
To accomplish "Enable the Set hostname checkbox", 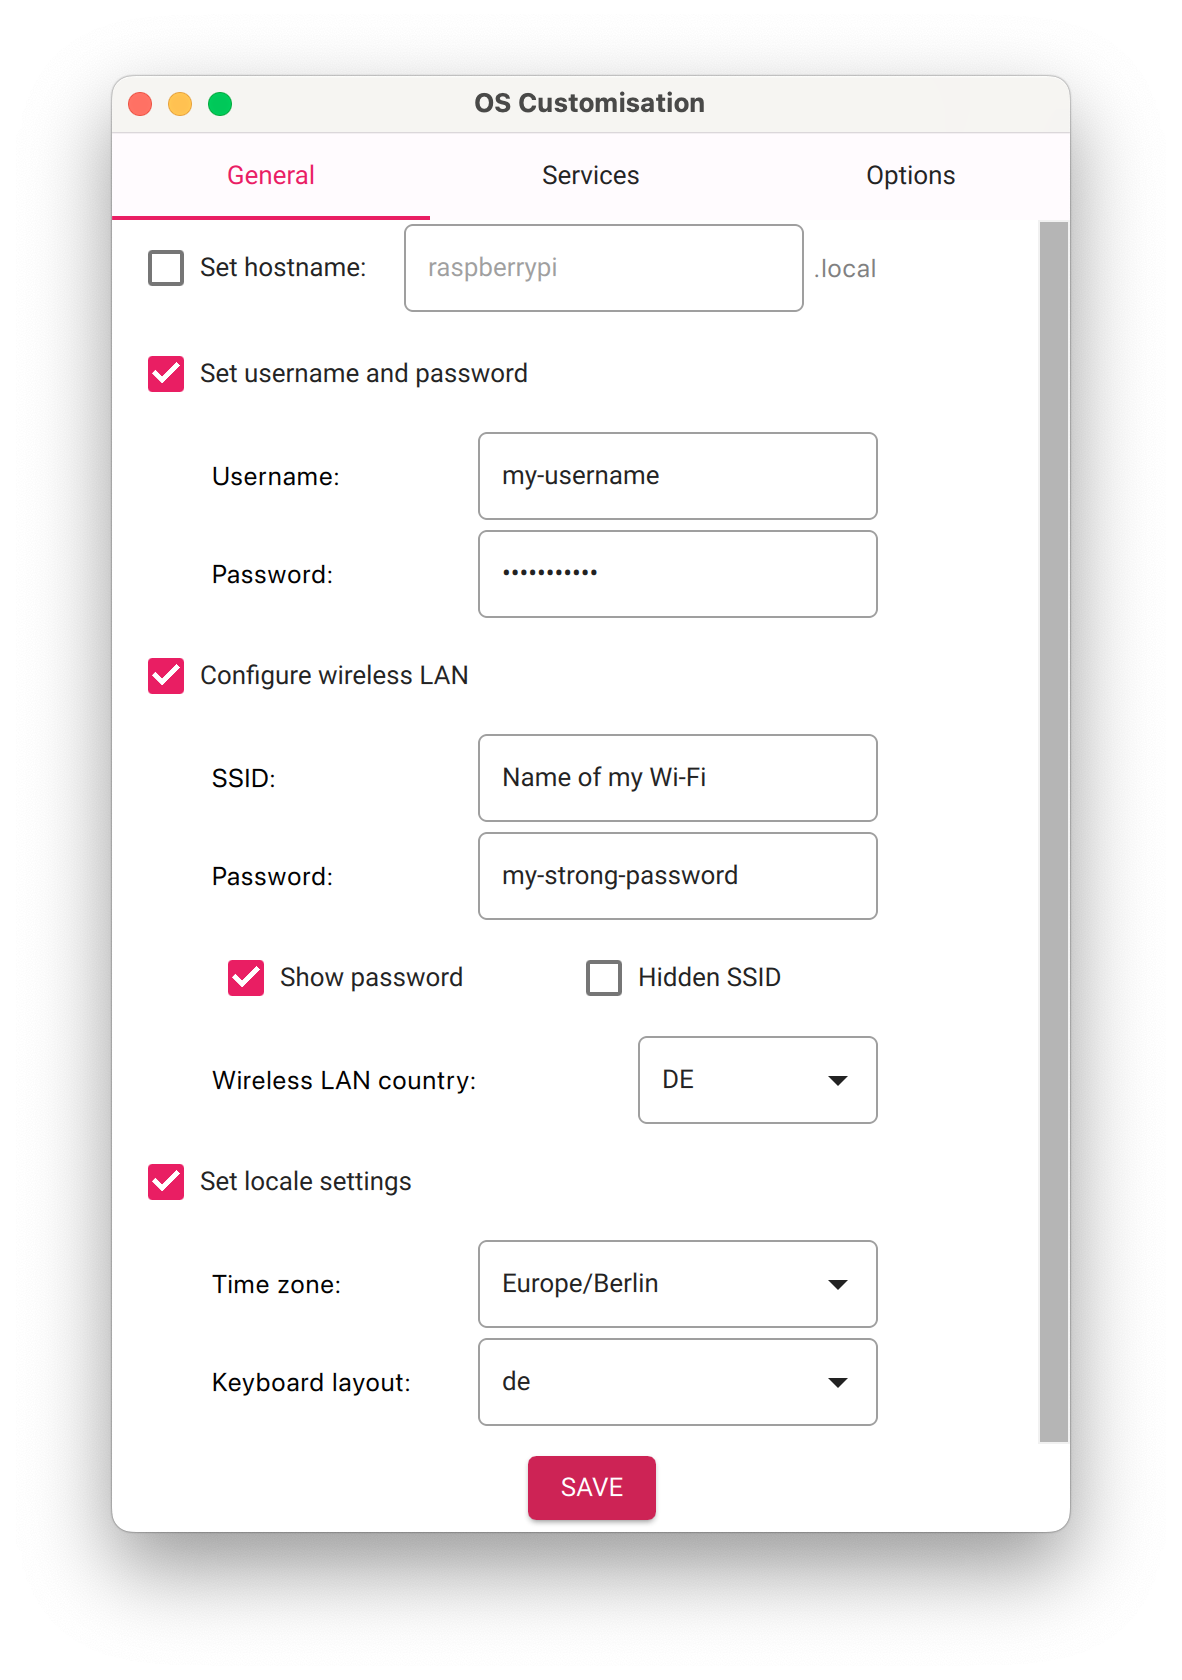I will pos(166,268).
